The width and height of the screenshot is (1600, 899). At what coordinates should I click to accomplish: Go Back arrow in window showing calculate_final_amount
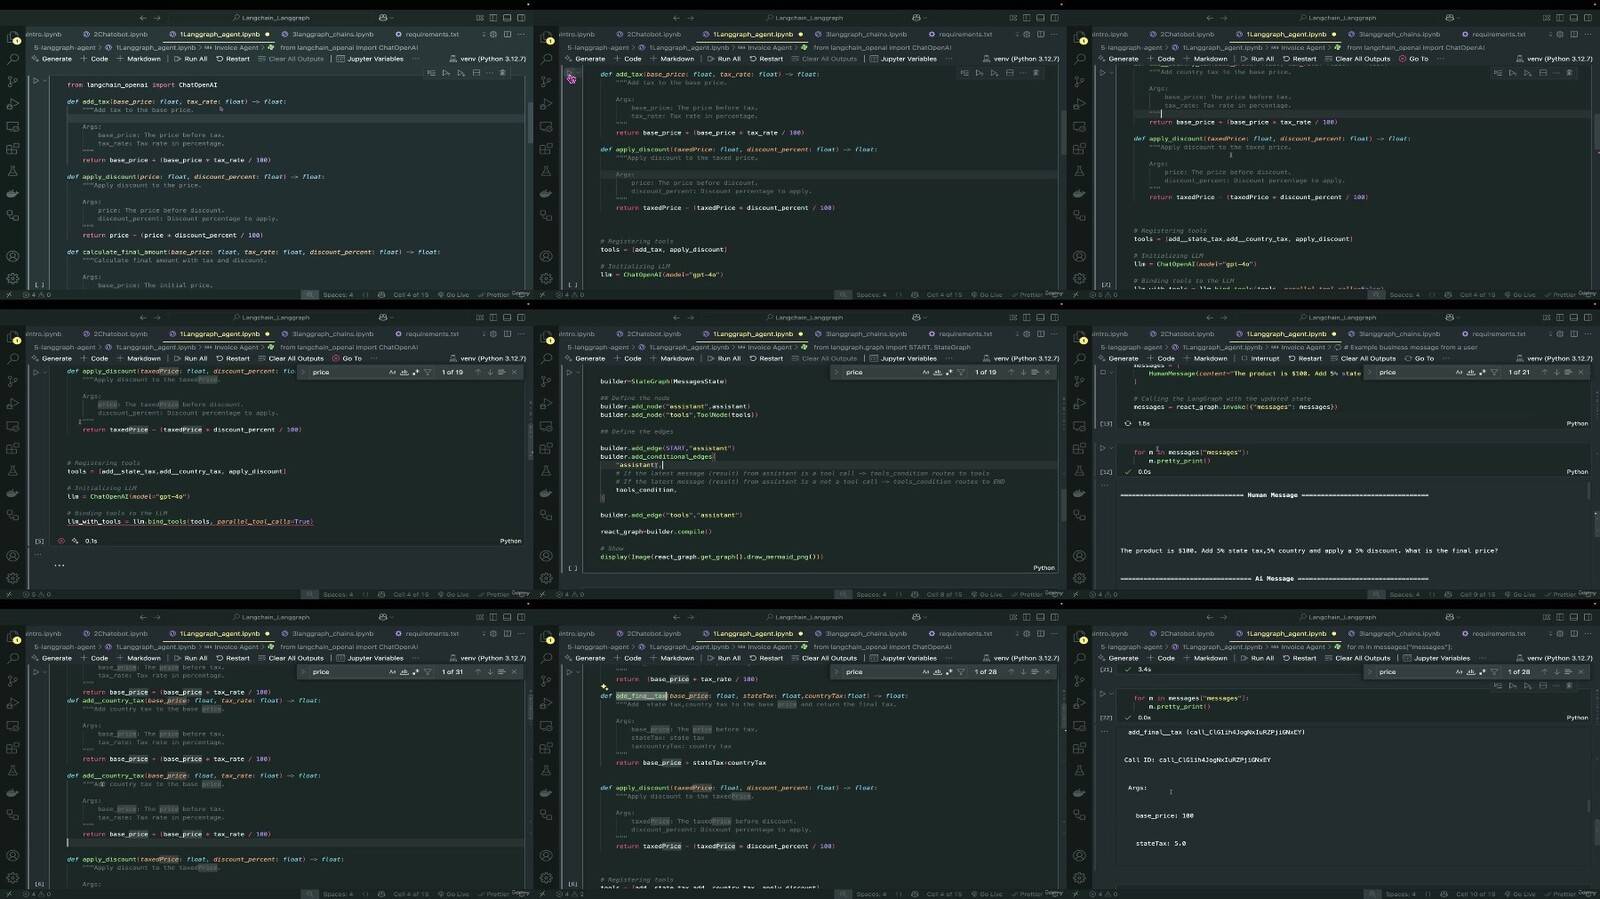tap(143, 17)
